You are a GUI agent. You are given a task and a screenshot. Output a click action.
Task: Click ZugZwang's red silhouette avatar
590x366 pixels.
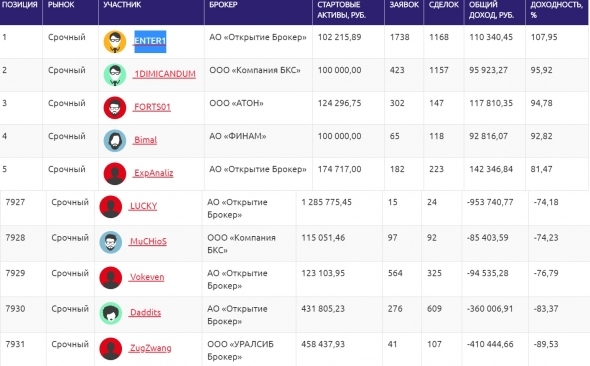point(111,349)
